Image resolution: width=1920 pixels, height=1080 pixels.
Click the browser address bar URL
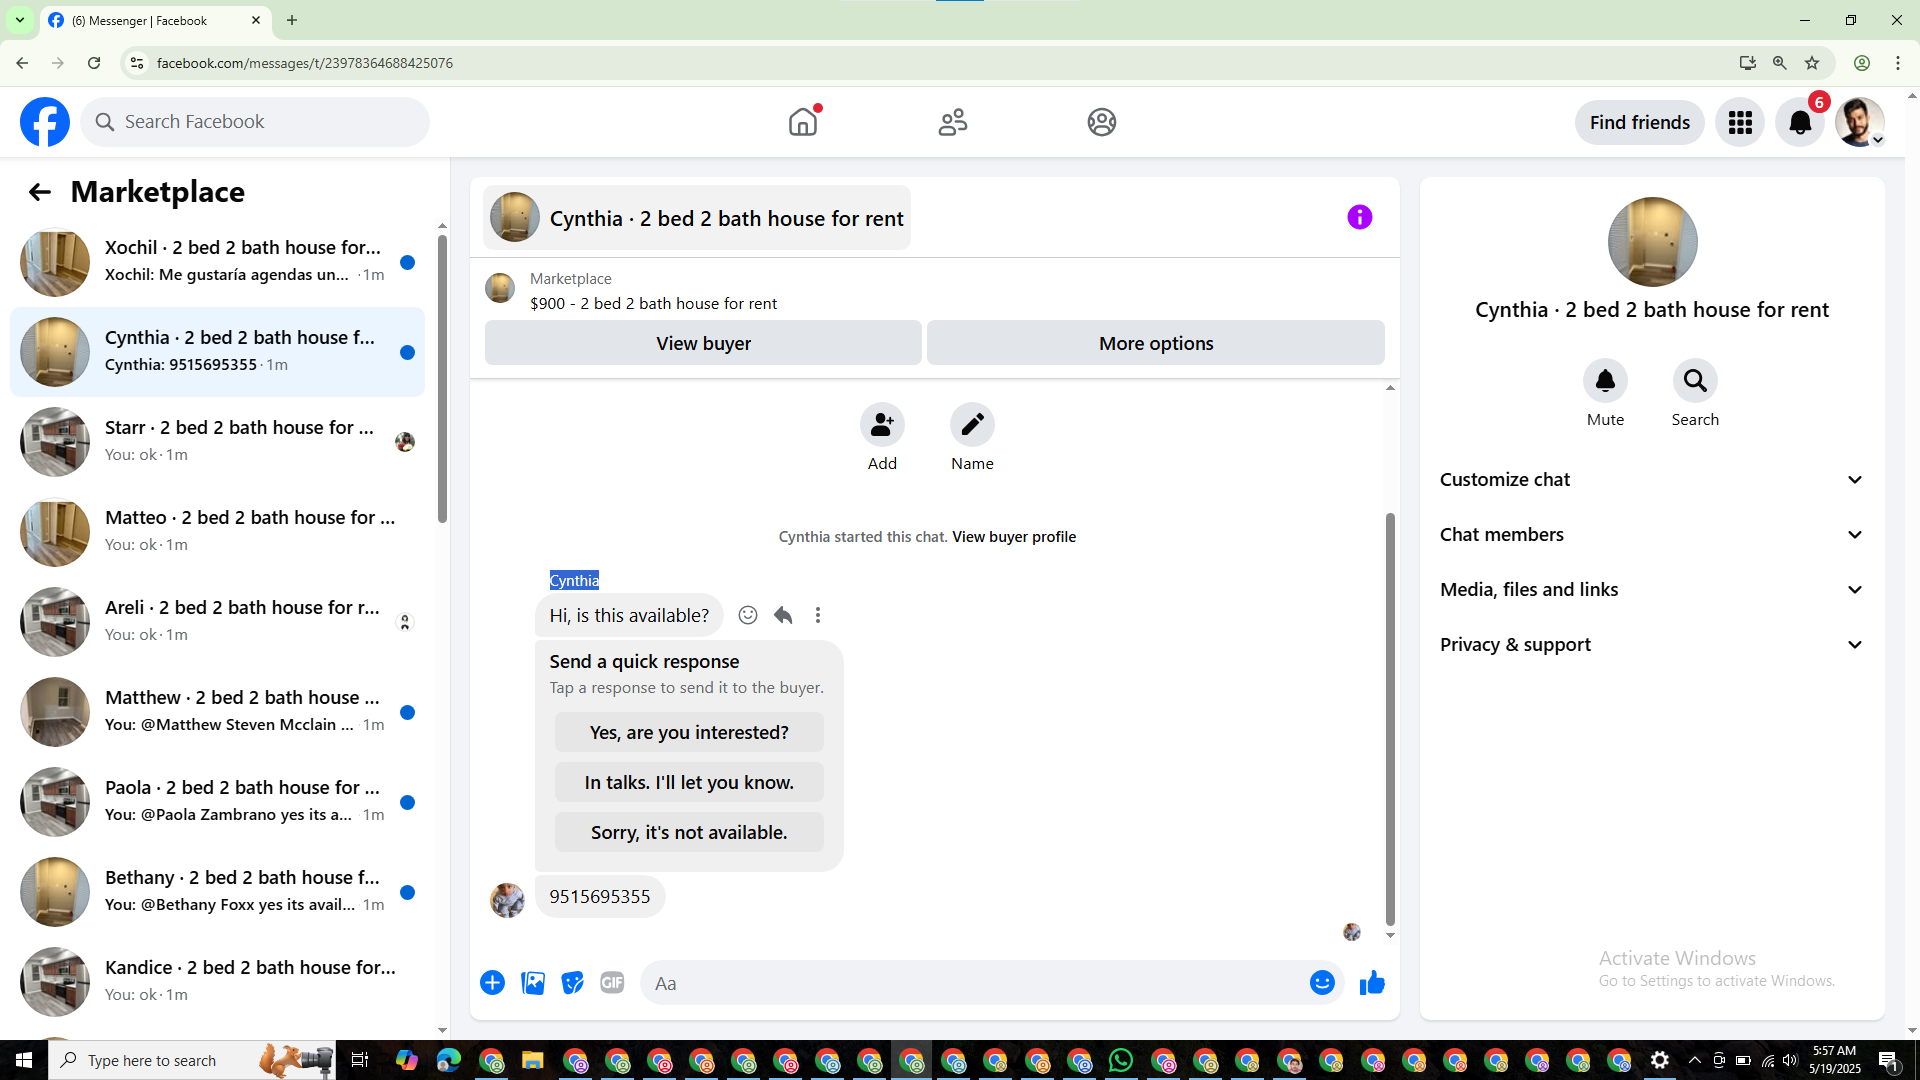click(x=305, y=63)
